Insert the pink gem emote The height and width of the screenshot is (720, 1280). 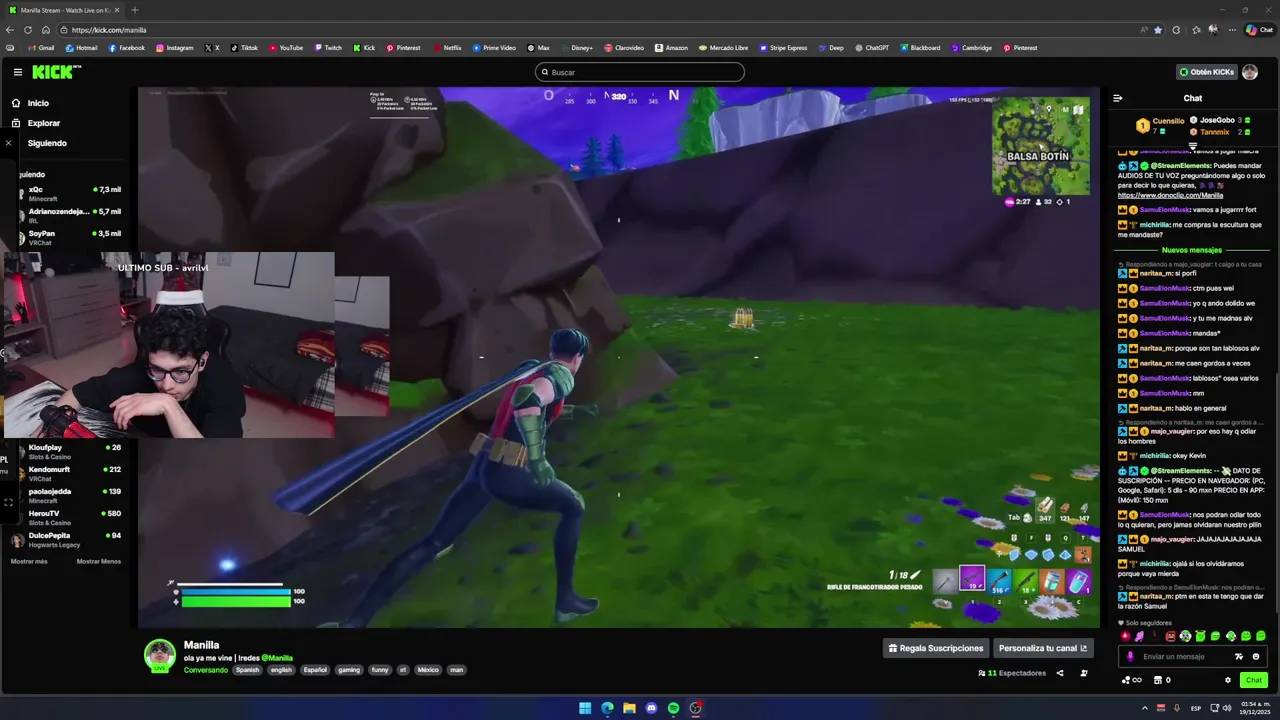click(x=1126, y=636)
